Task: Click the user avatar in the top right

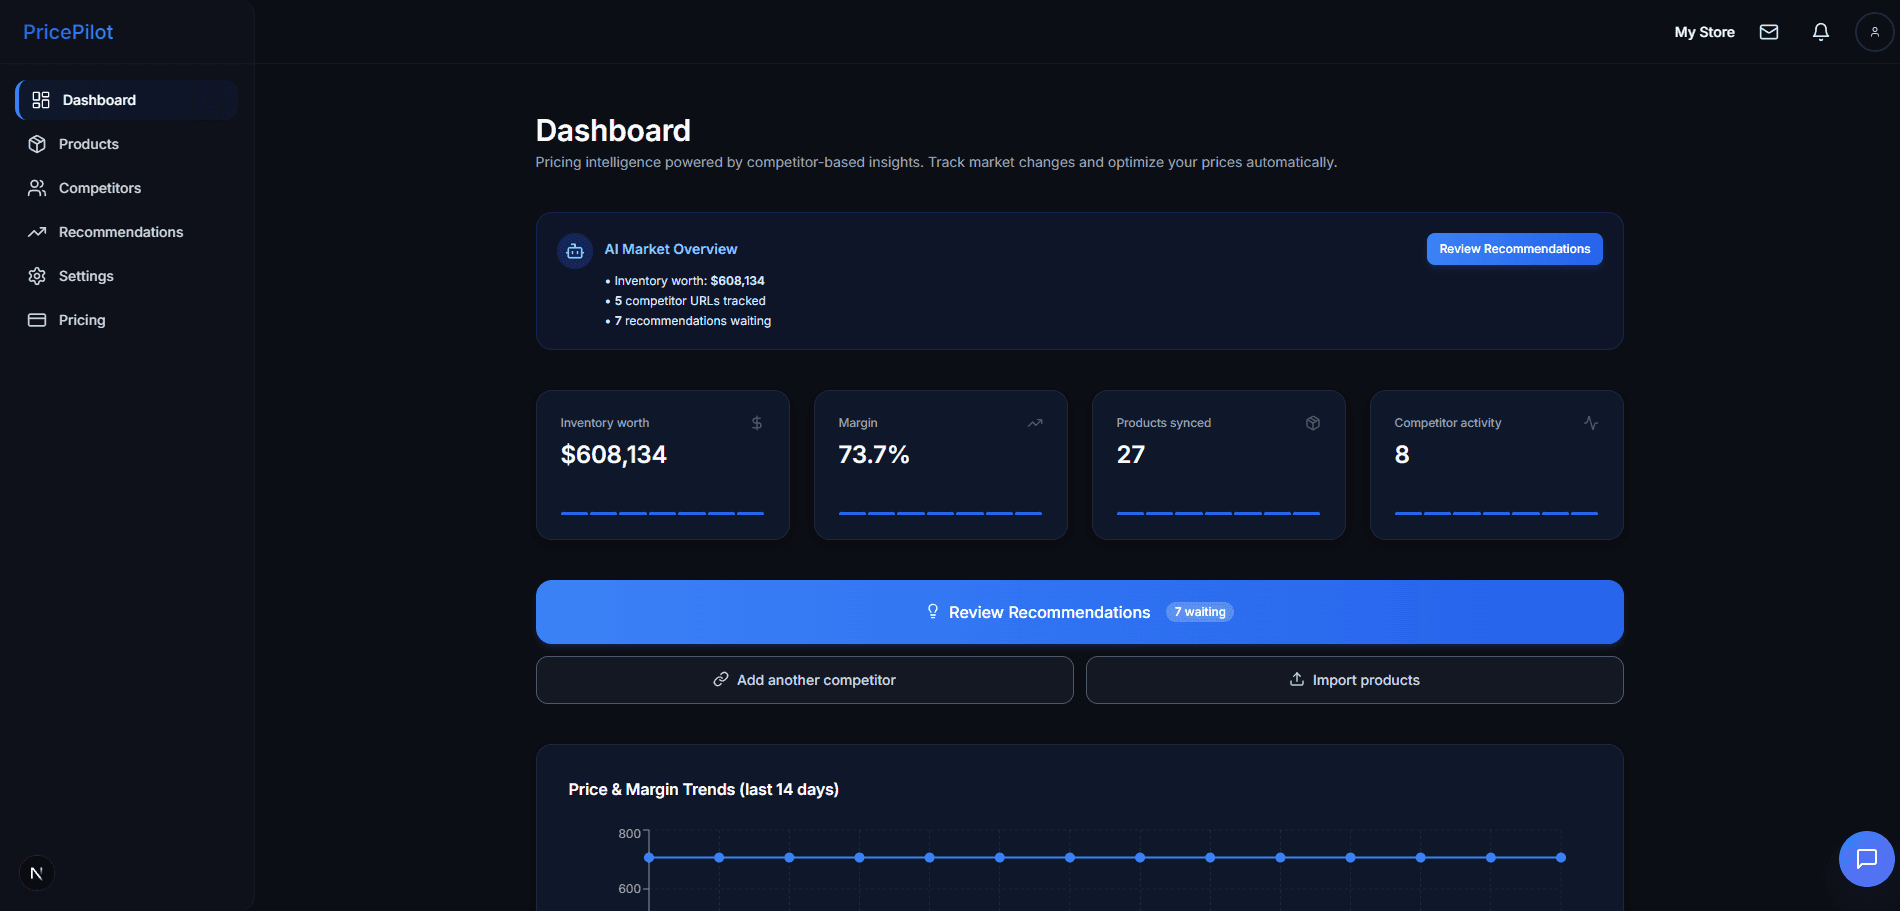Action: click(1874, 31)
